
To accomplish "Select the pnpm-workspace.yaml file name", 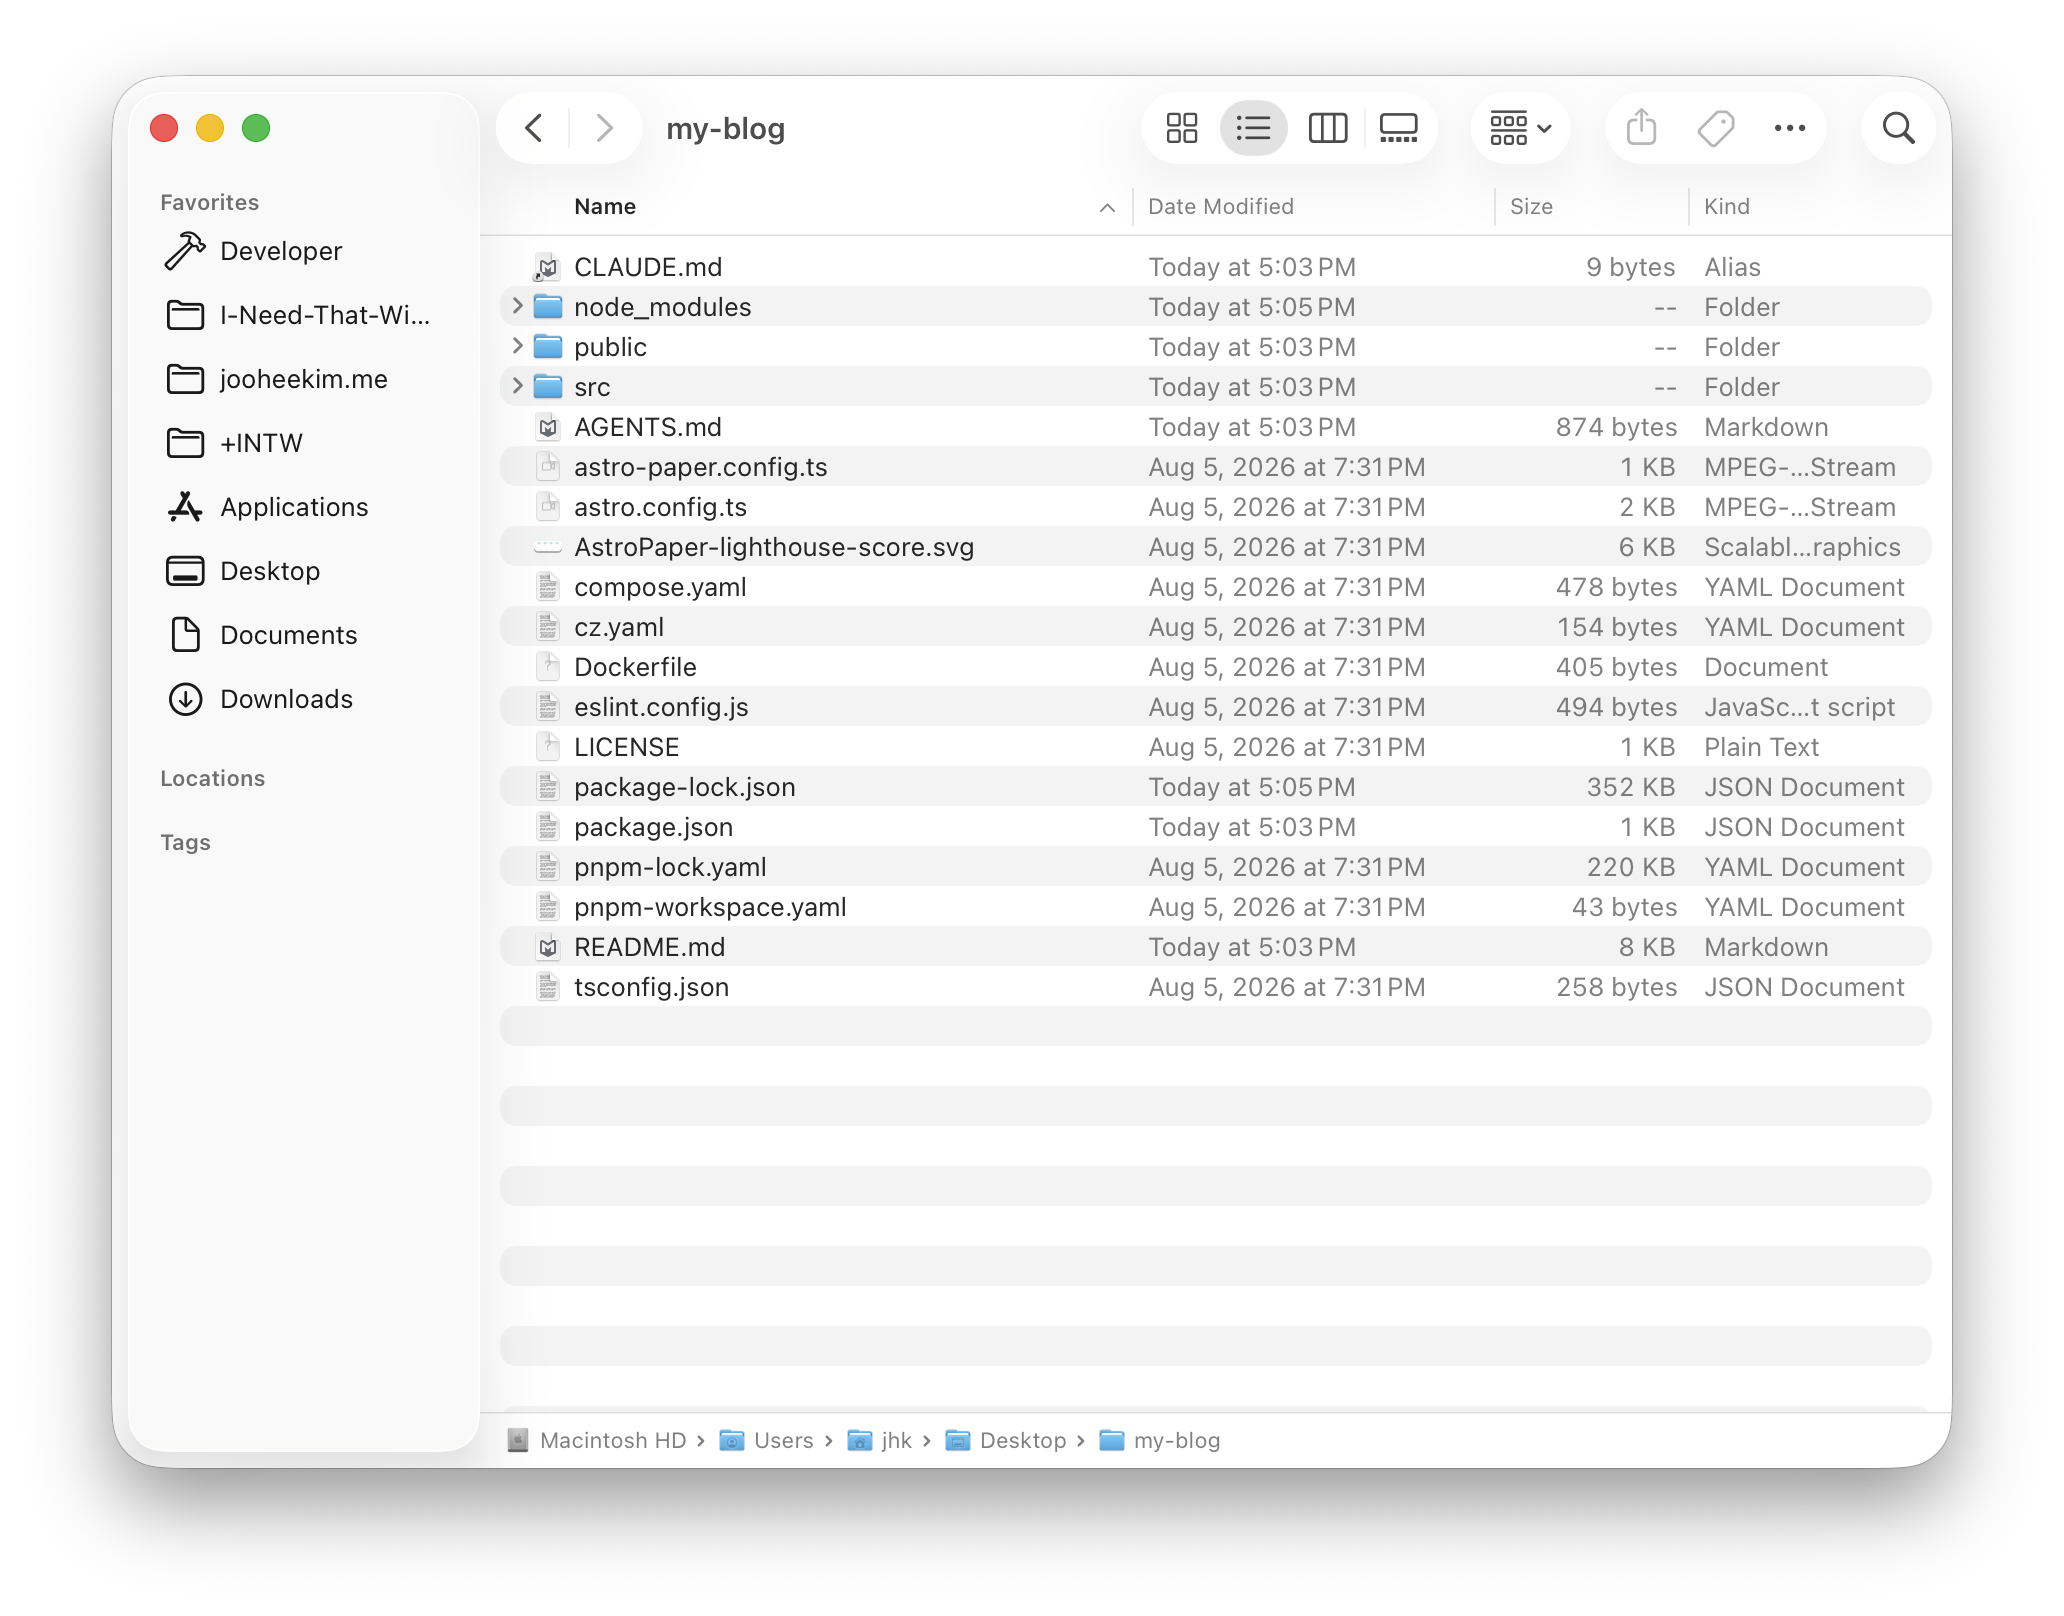I will point(710,907).
